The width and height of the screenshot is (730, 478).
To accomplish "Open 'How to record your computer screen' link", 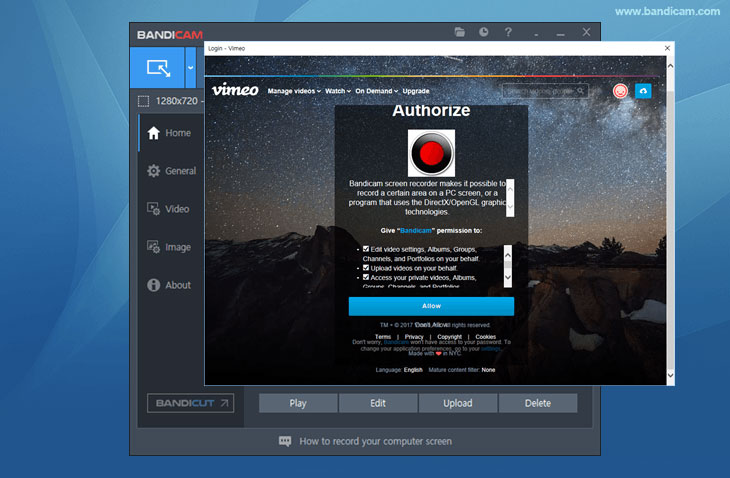I will pyautogui.click(x=375, y=441).
